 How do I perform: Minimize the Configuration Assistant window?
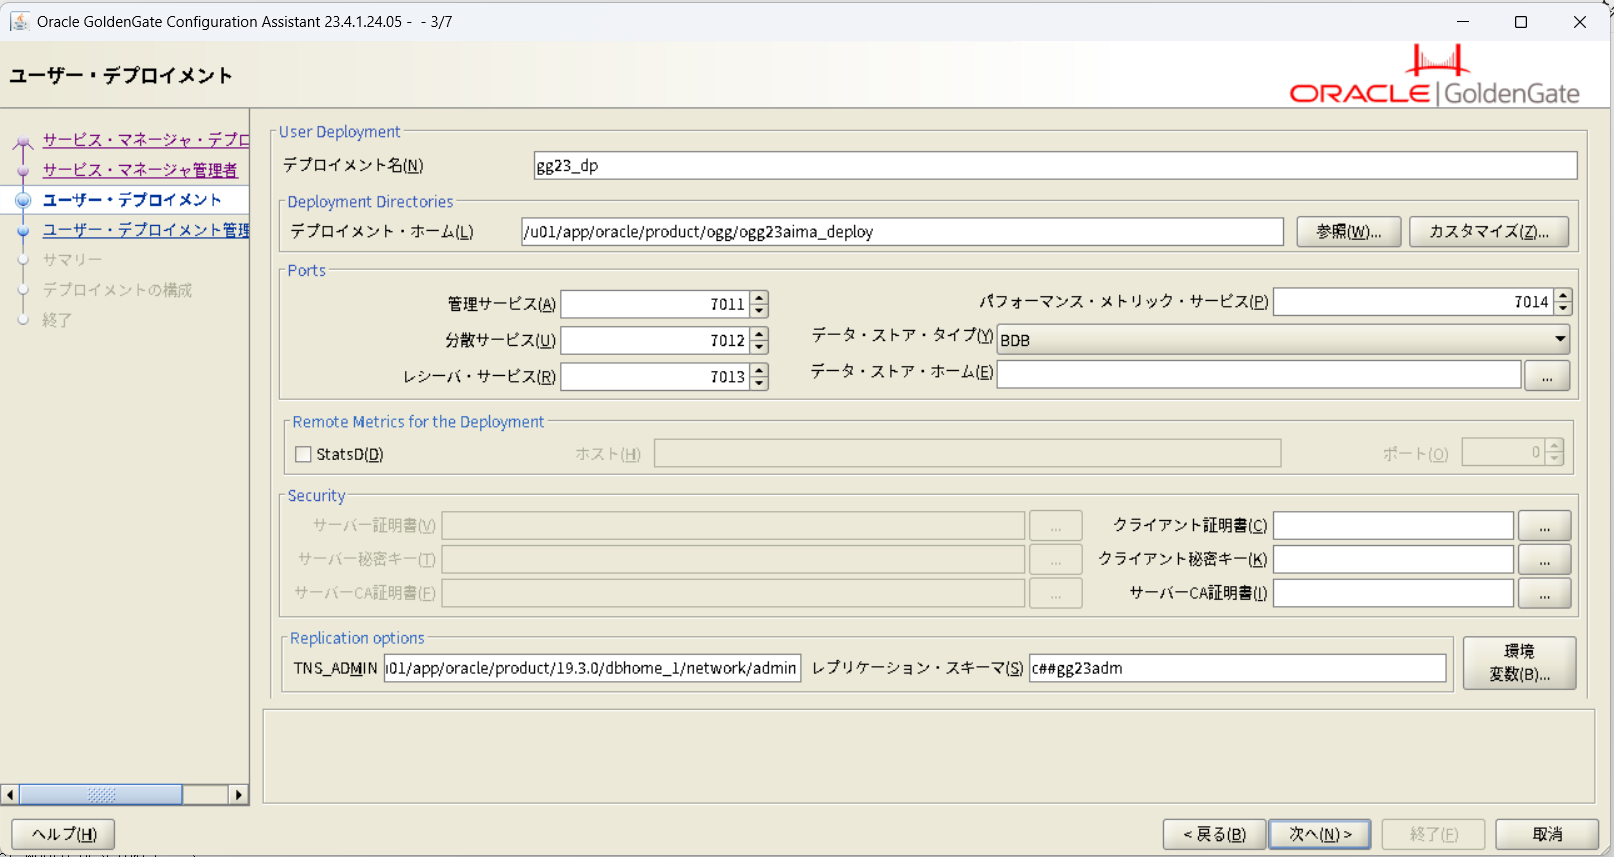(1463, 22)
